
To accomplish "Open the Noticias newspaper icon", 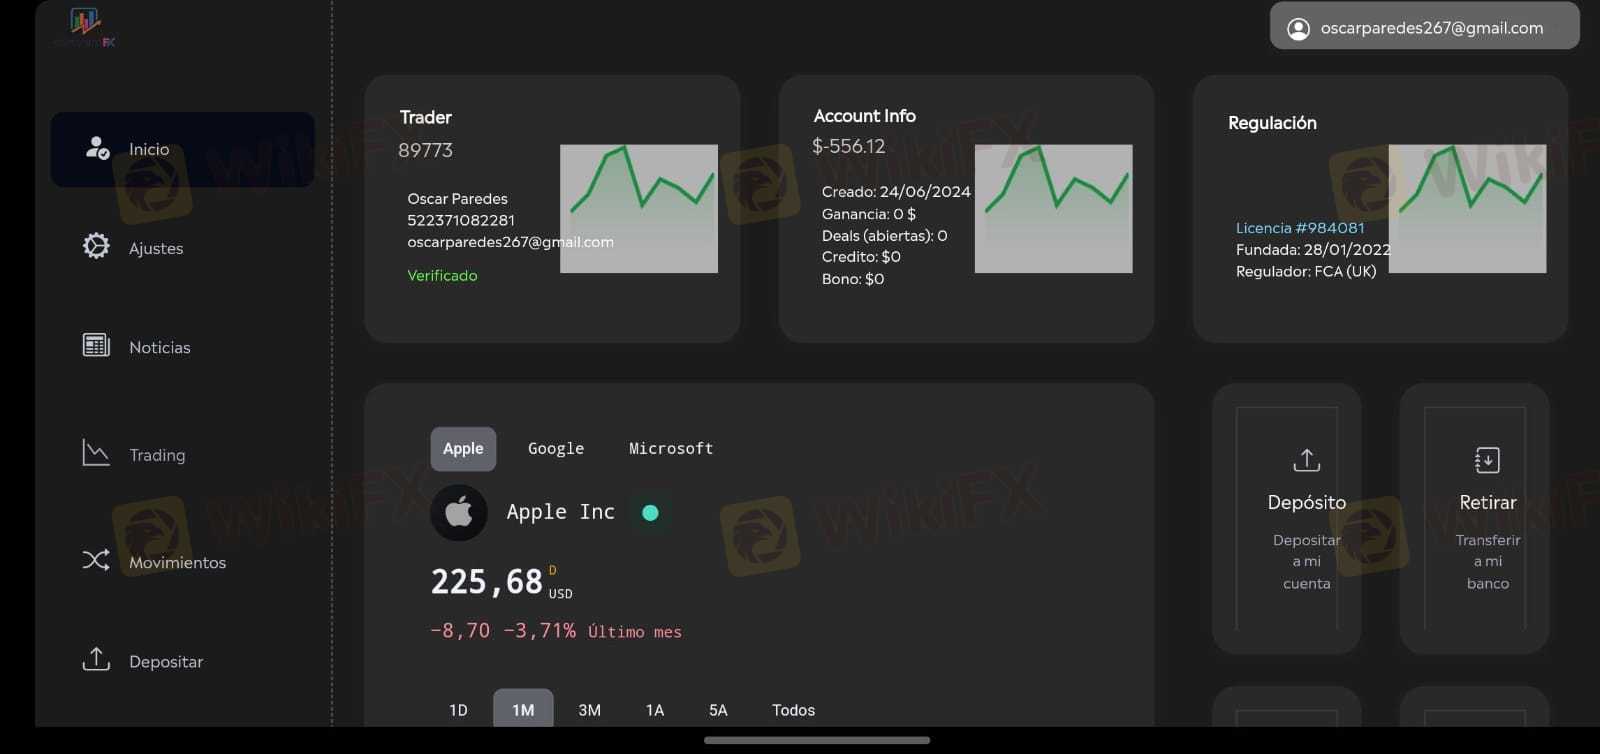I will tap(96, 345).
